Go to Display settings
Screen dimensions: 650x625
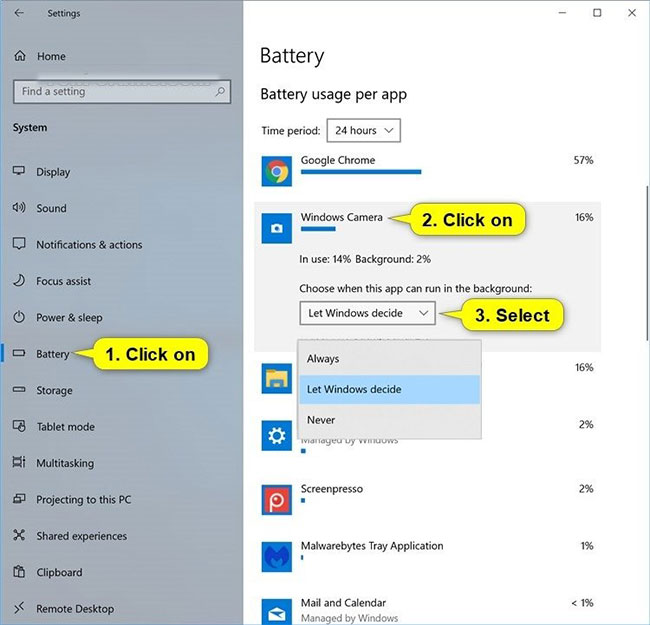click(53, 172)
